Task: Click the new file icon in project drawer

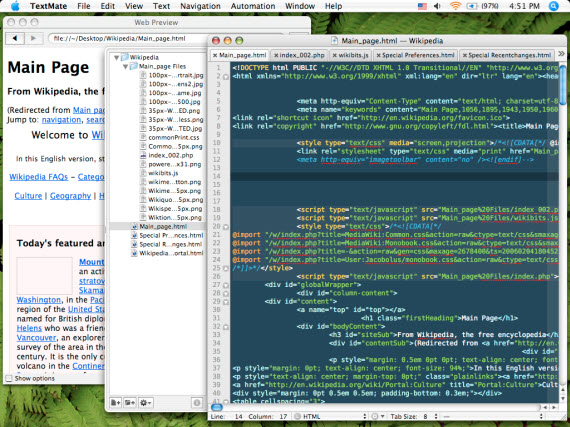Action: coord(115,402)
